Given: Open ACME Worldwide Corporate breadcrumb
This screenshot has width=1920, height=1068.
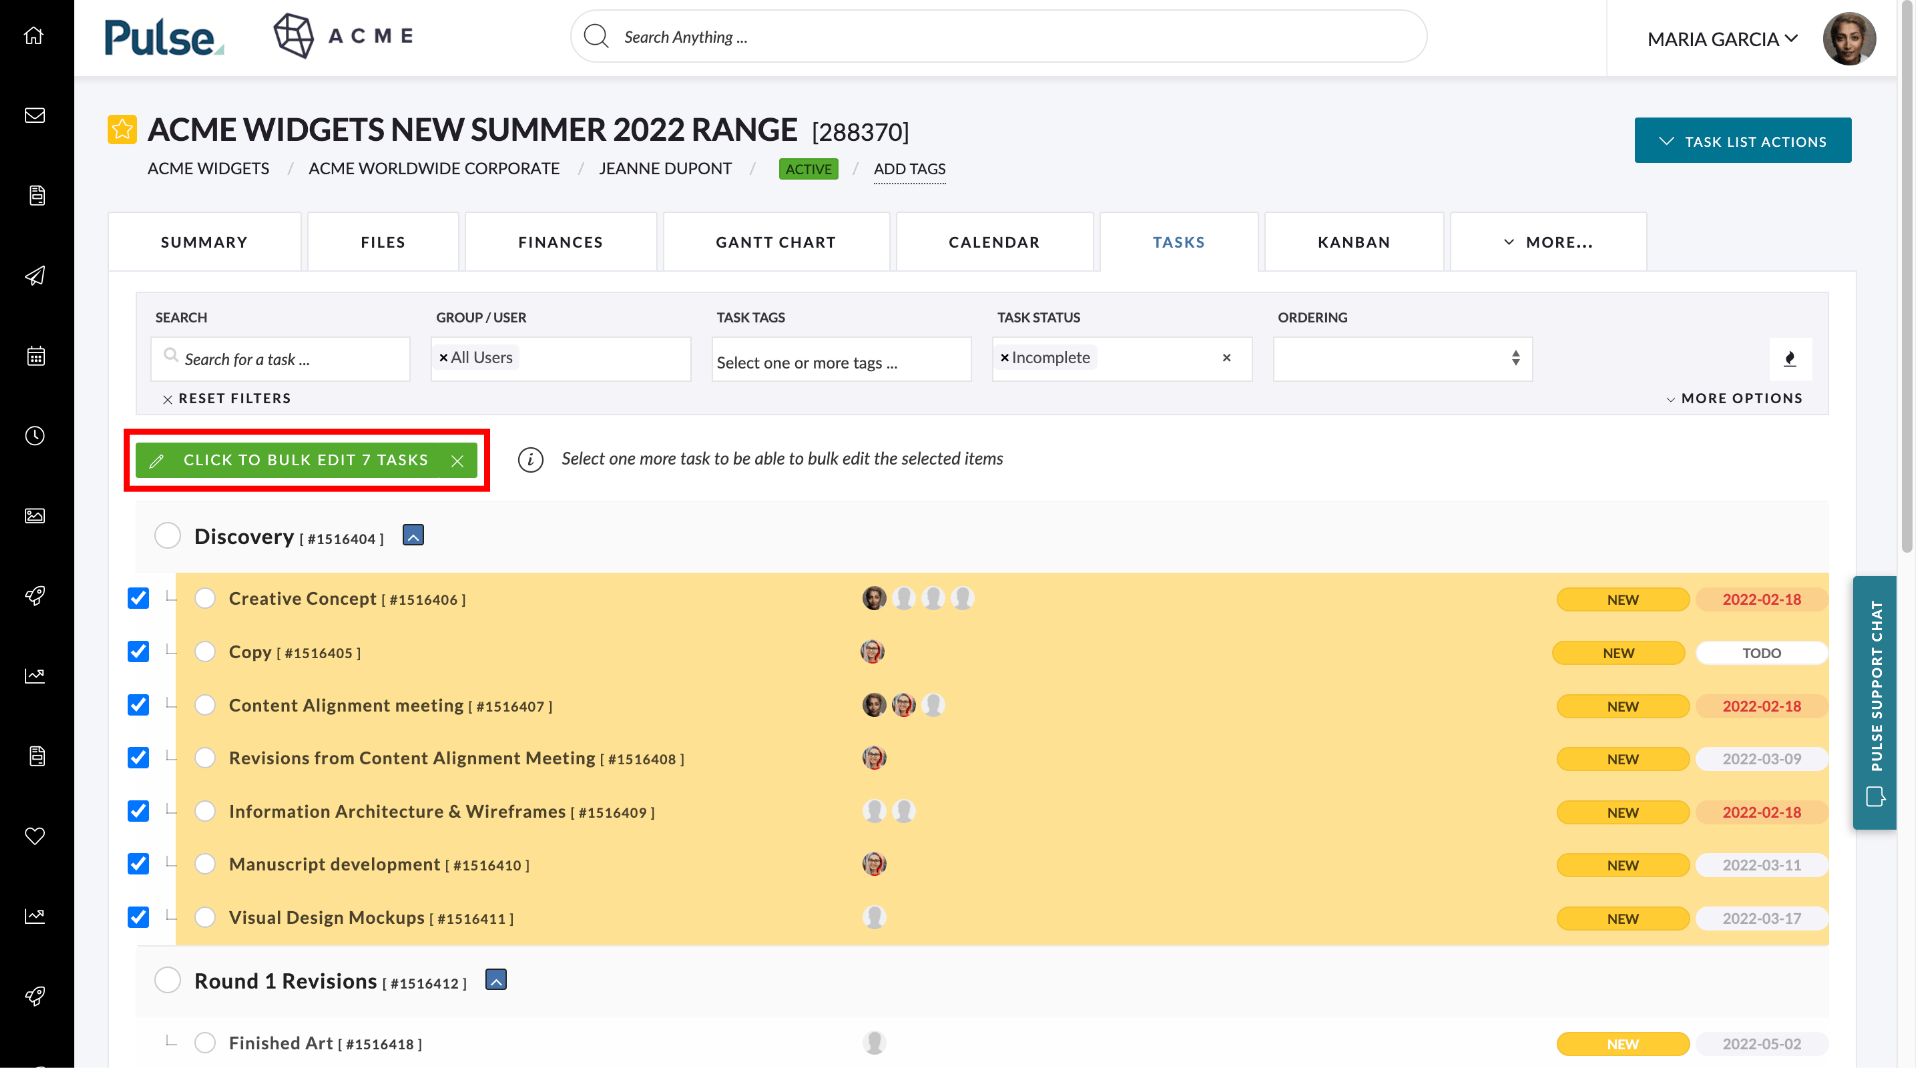Looking at the screenshot, I should pyautogui.click(x=434, y=169).
